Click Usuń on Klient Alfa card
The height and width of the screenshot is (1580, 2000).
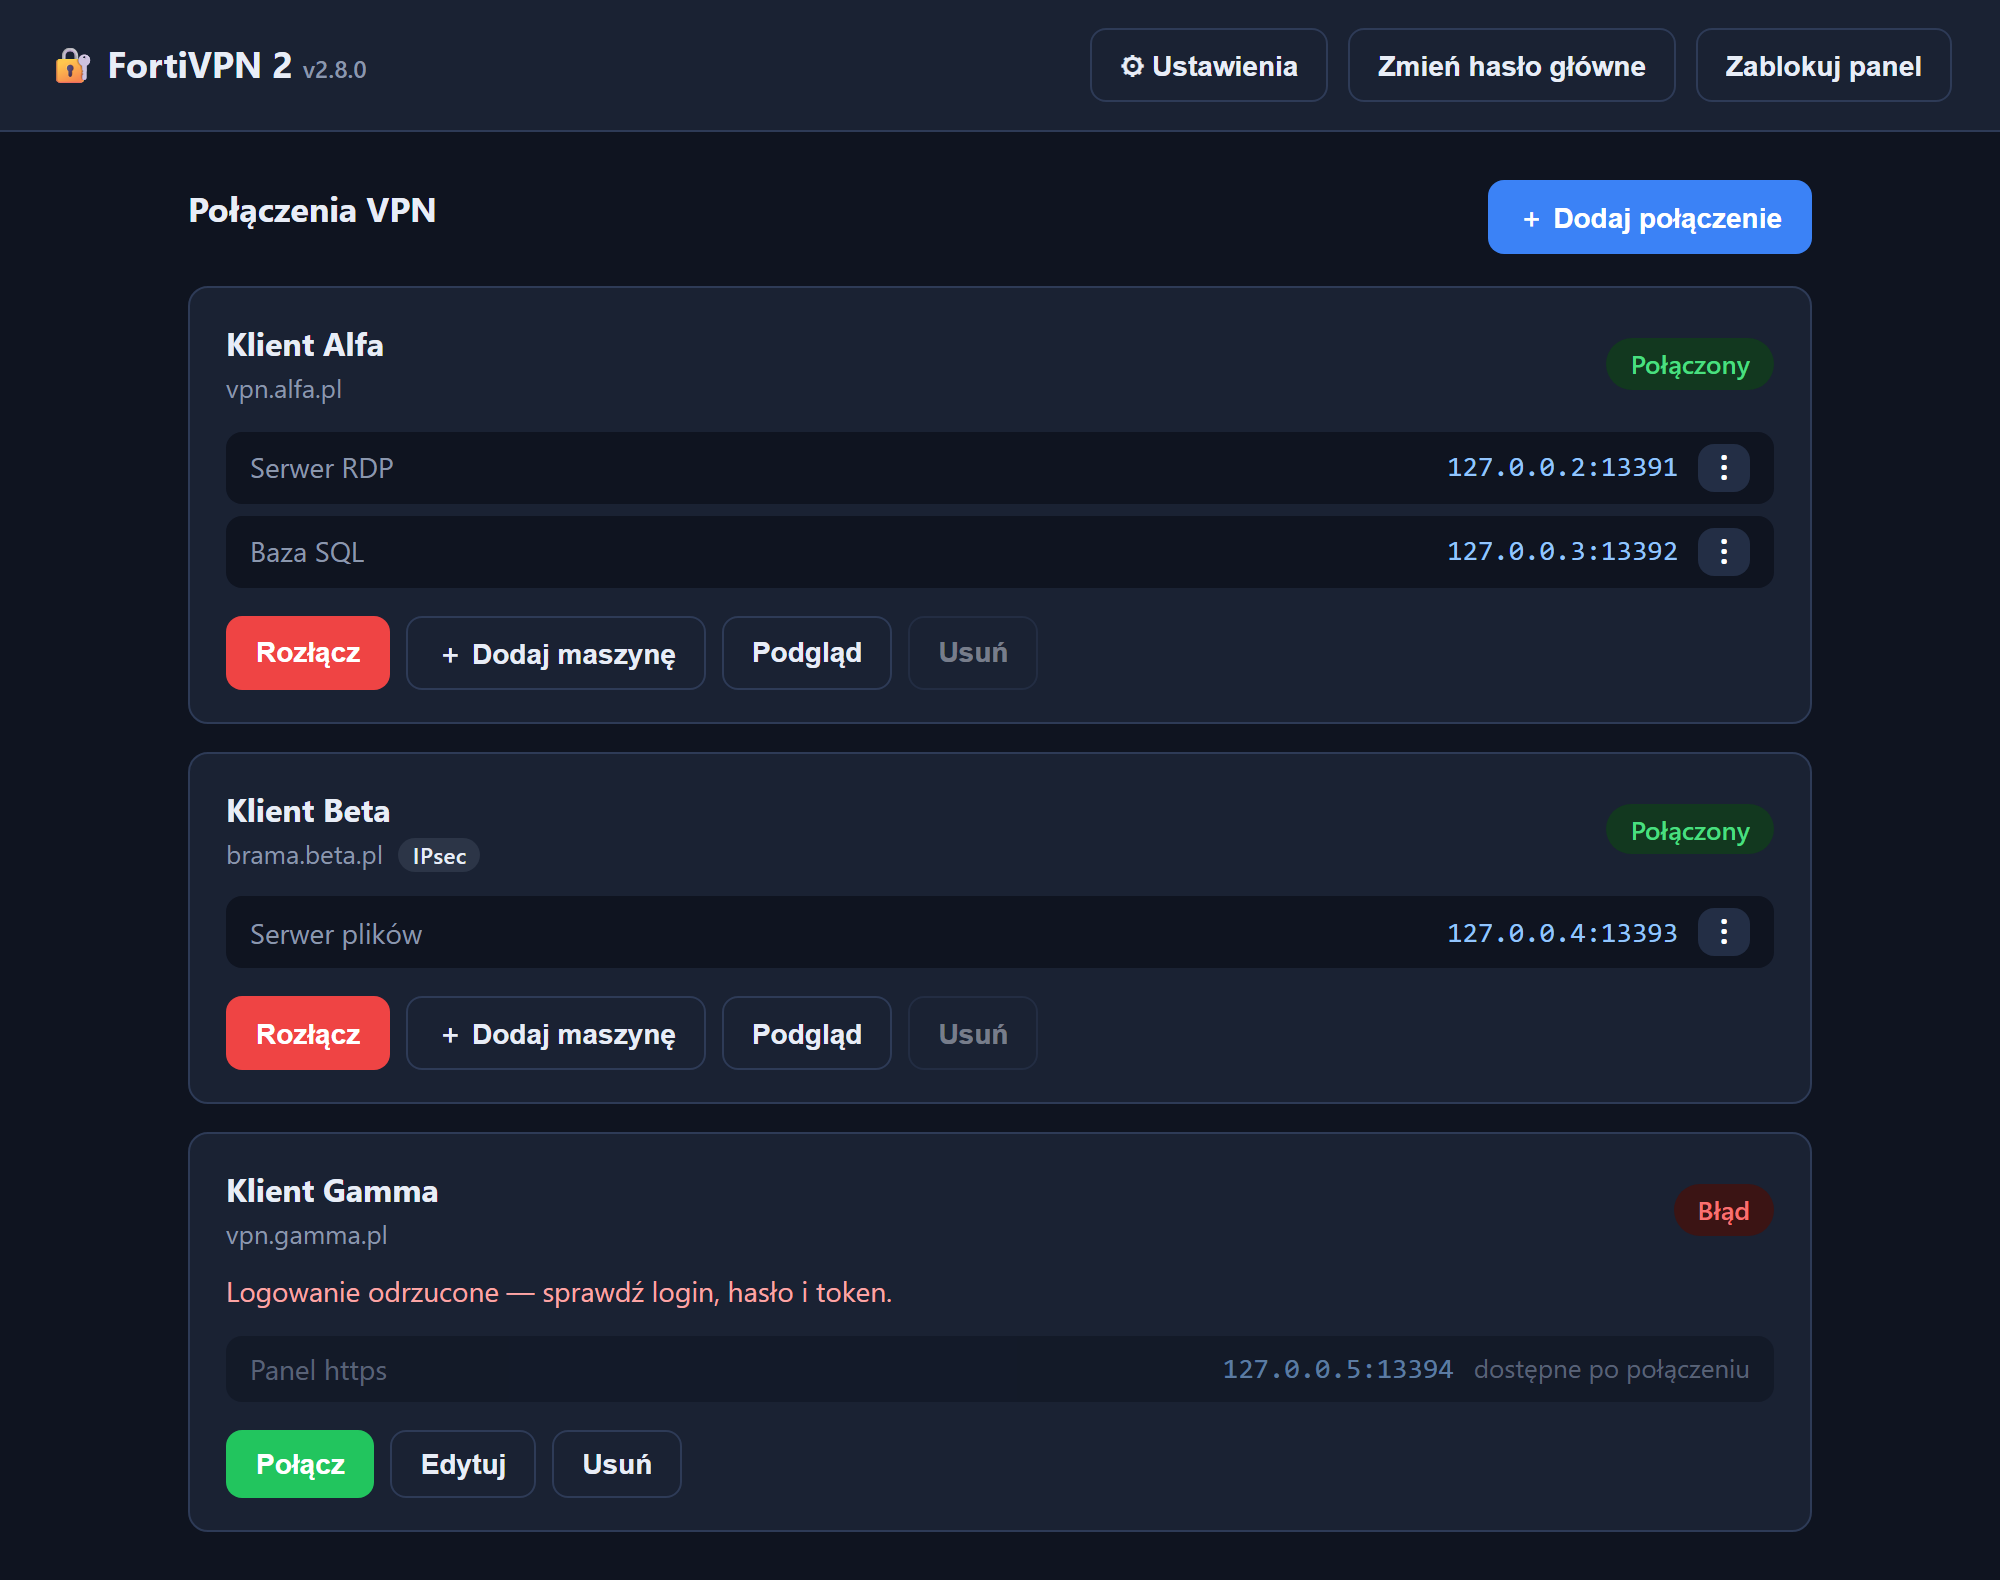pyautogui.click(x=972, y=653)
